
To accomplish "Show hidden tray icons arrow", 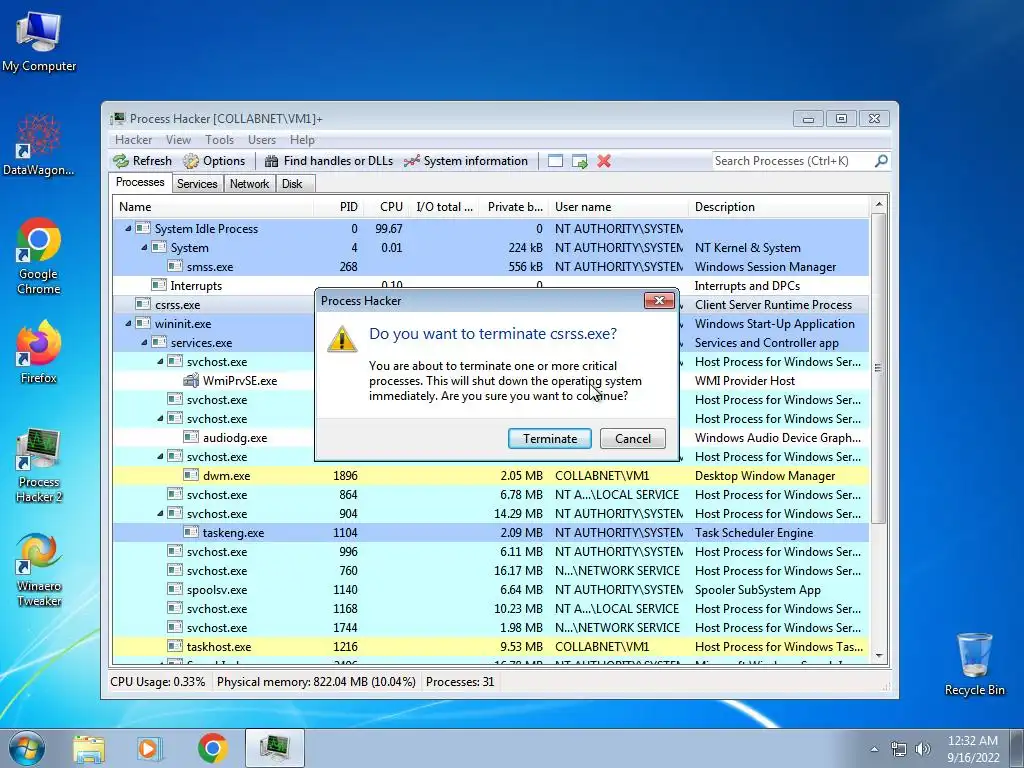I will tap(874, 749).
